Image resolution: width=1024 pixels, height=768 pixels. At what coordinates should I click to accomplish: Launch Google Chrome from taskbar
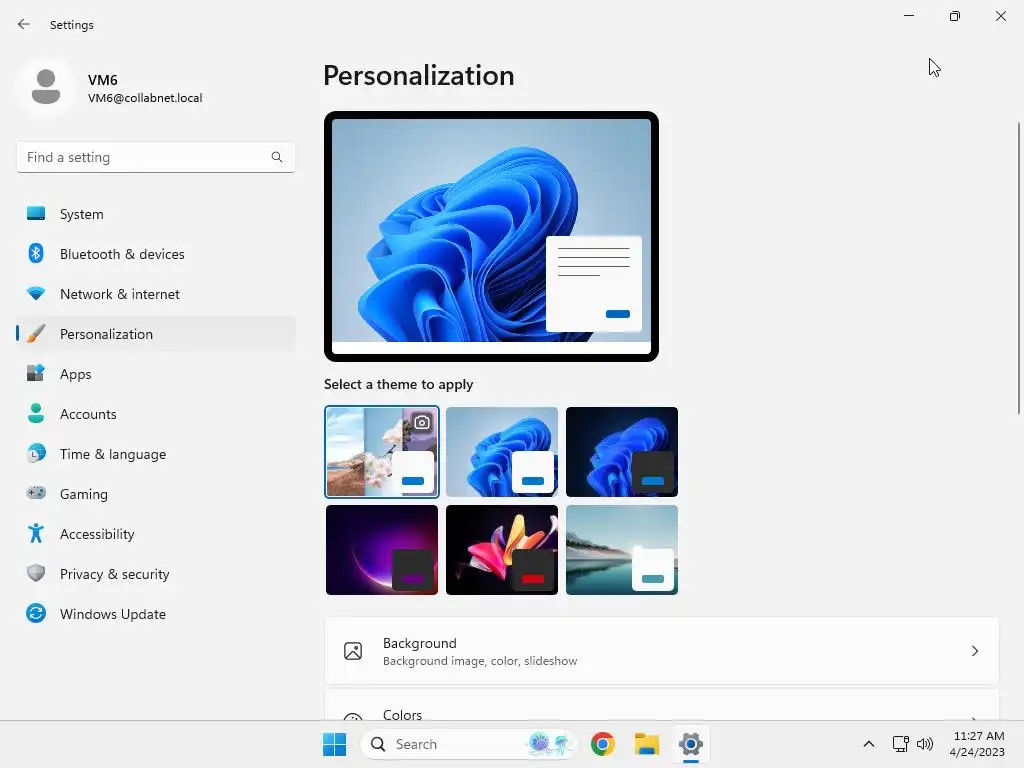pyautogui.click(x=603, y=744)
